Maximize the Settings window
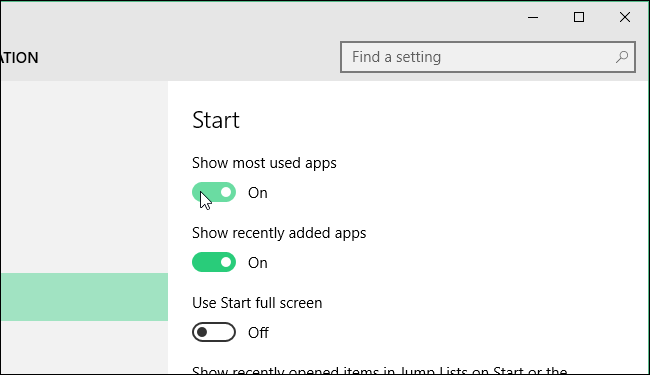Image resolution: width=650 pixels, height=375 pixels. pyautogui.click(x=579, y=17)
